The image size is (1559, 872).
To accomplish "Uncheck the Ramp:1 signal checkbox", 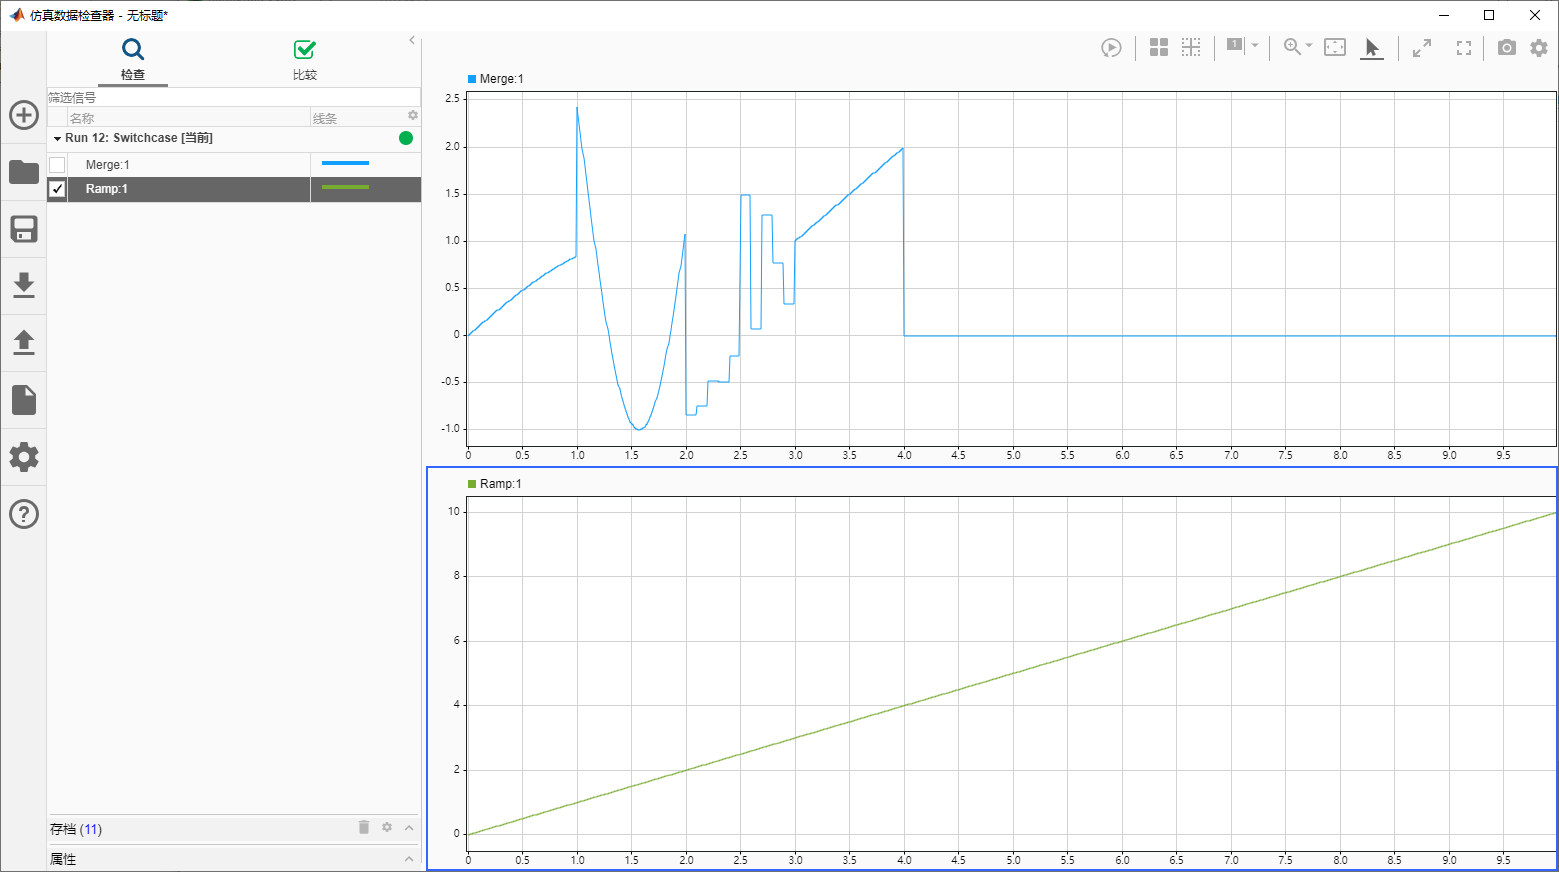I will point(57,189).
